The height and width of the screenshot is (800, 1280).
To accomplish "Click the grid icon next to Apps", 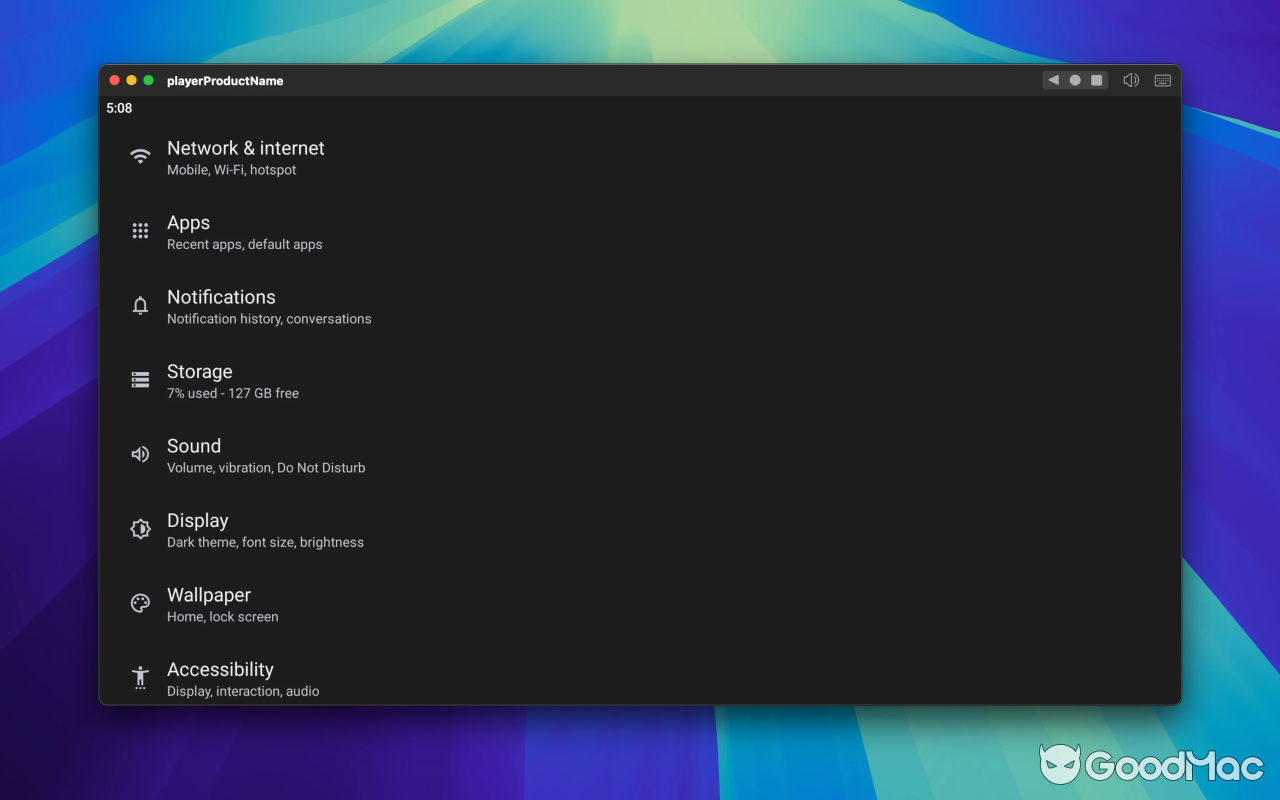I will tap(140, 230).
